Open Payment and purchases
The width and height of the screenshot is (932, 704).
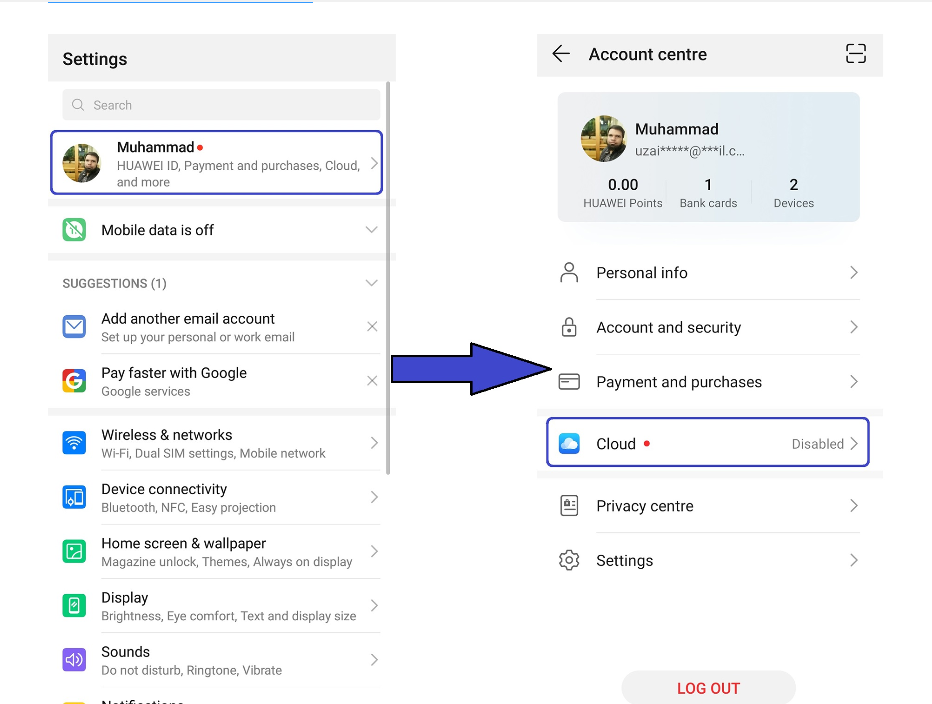pyautogui.click(x=679, y=382)
